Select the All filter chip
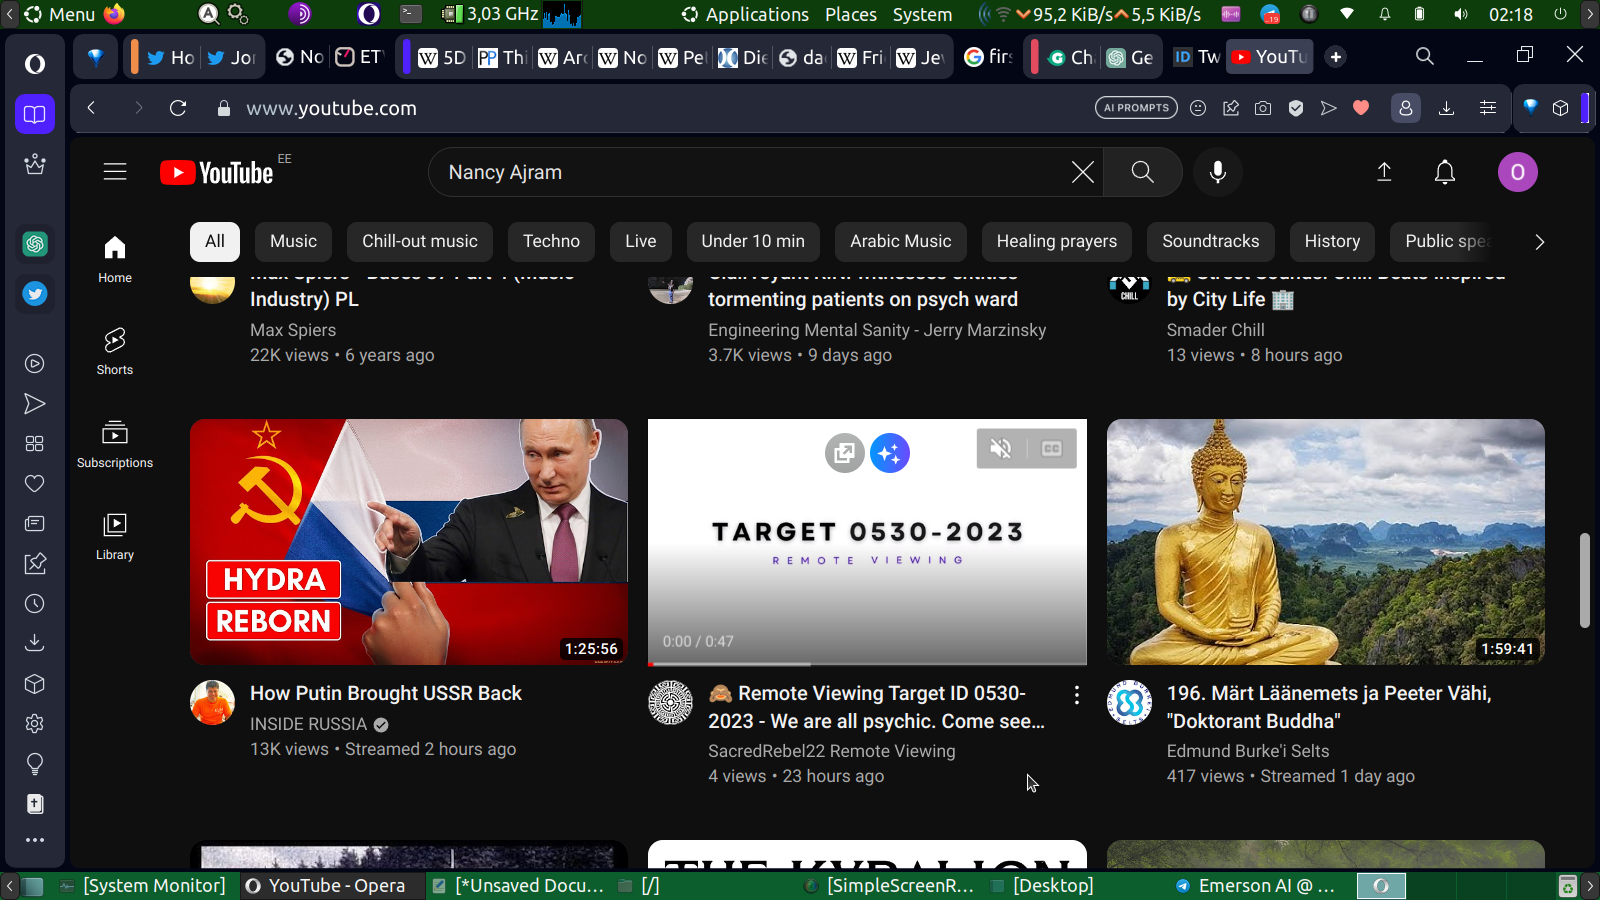This screenshot has height=900, width=1600. pyautogui.click(x=215, y=242)
